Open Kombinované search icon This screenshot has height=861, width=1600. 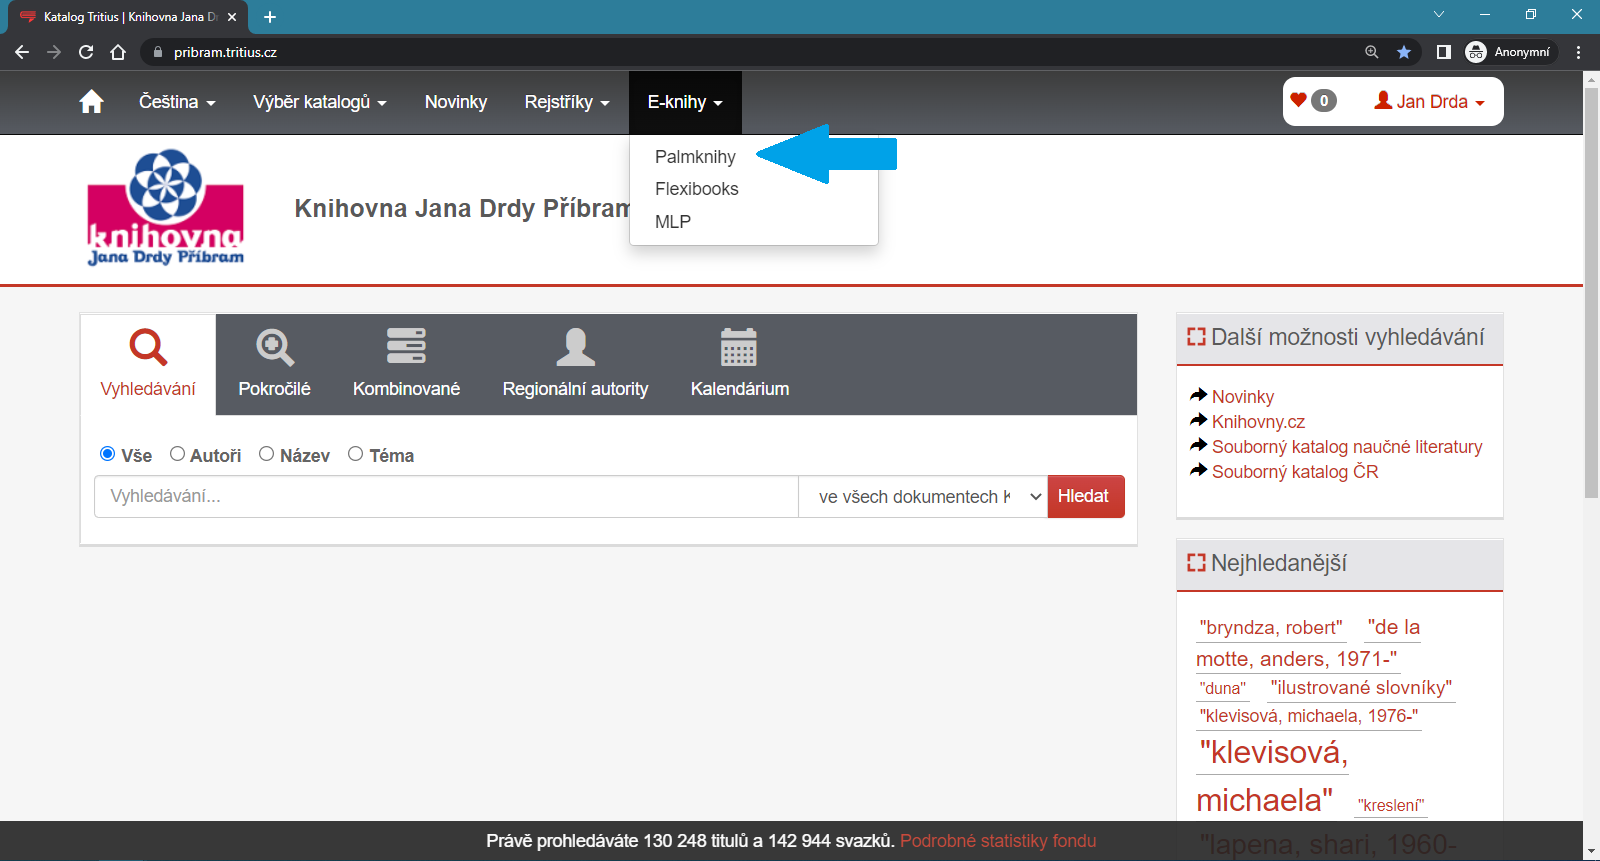[x=406, y=346]
